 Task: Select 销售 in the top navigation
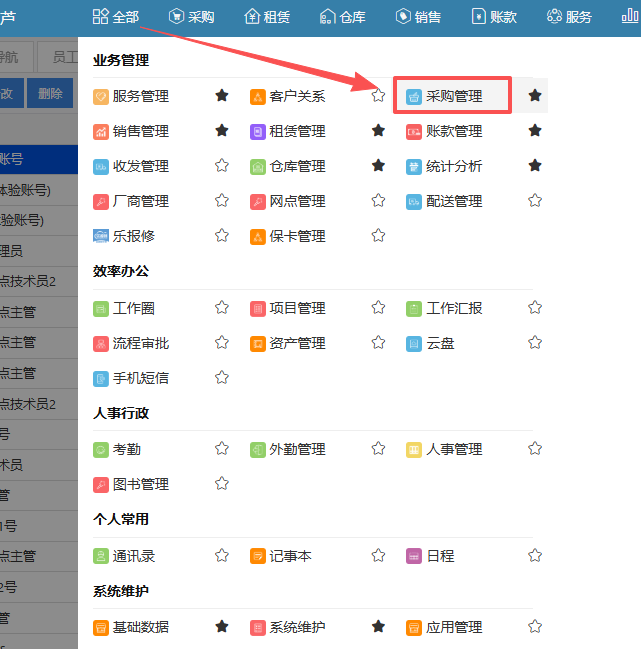pyautogui.click(x=418, y=16)
